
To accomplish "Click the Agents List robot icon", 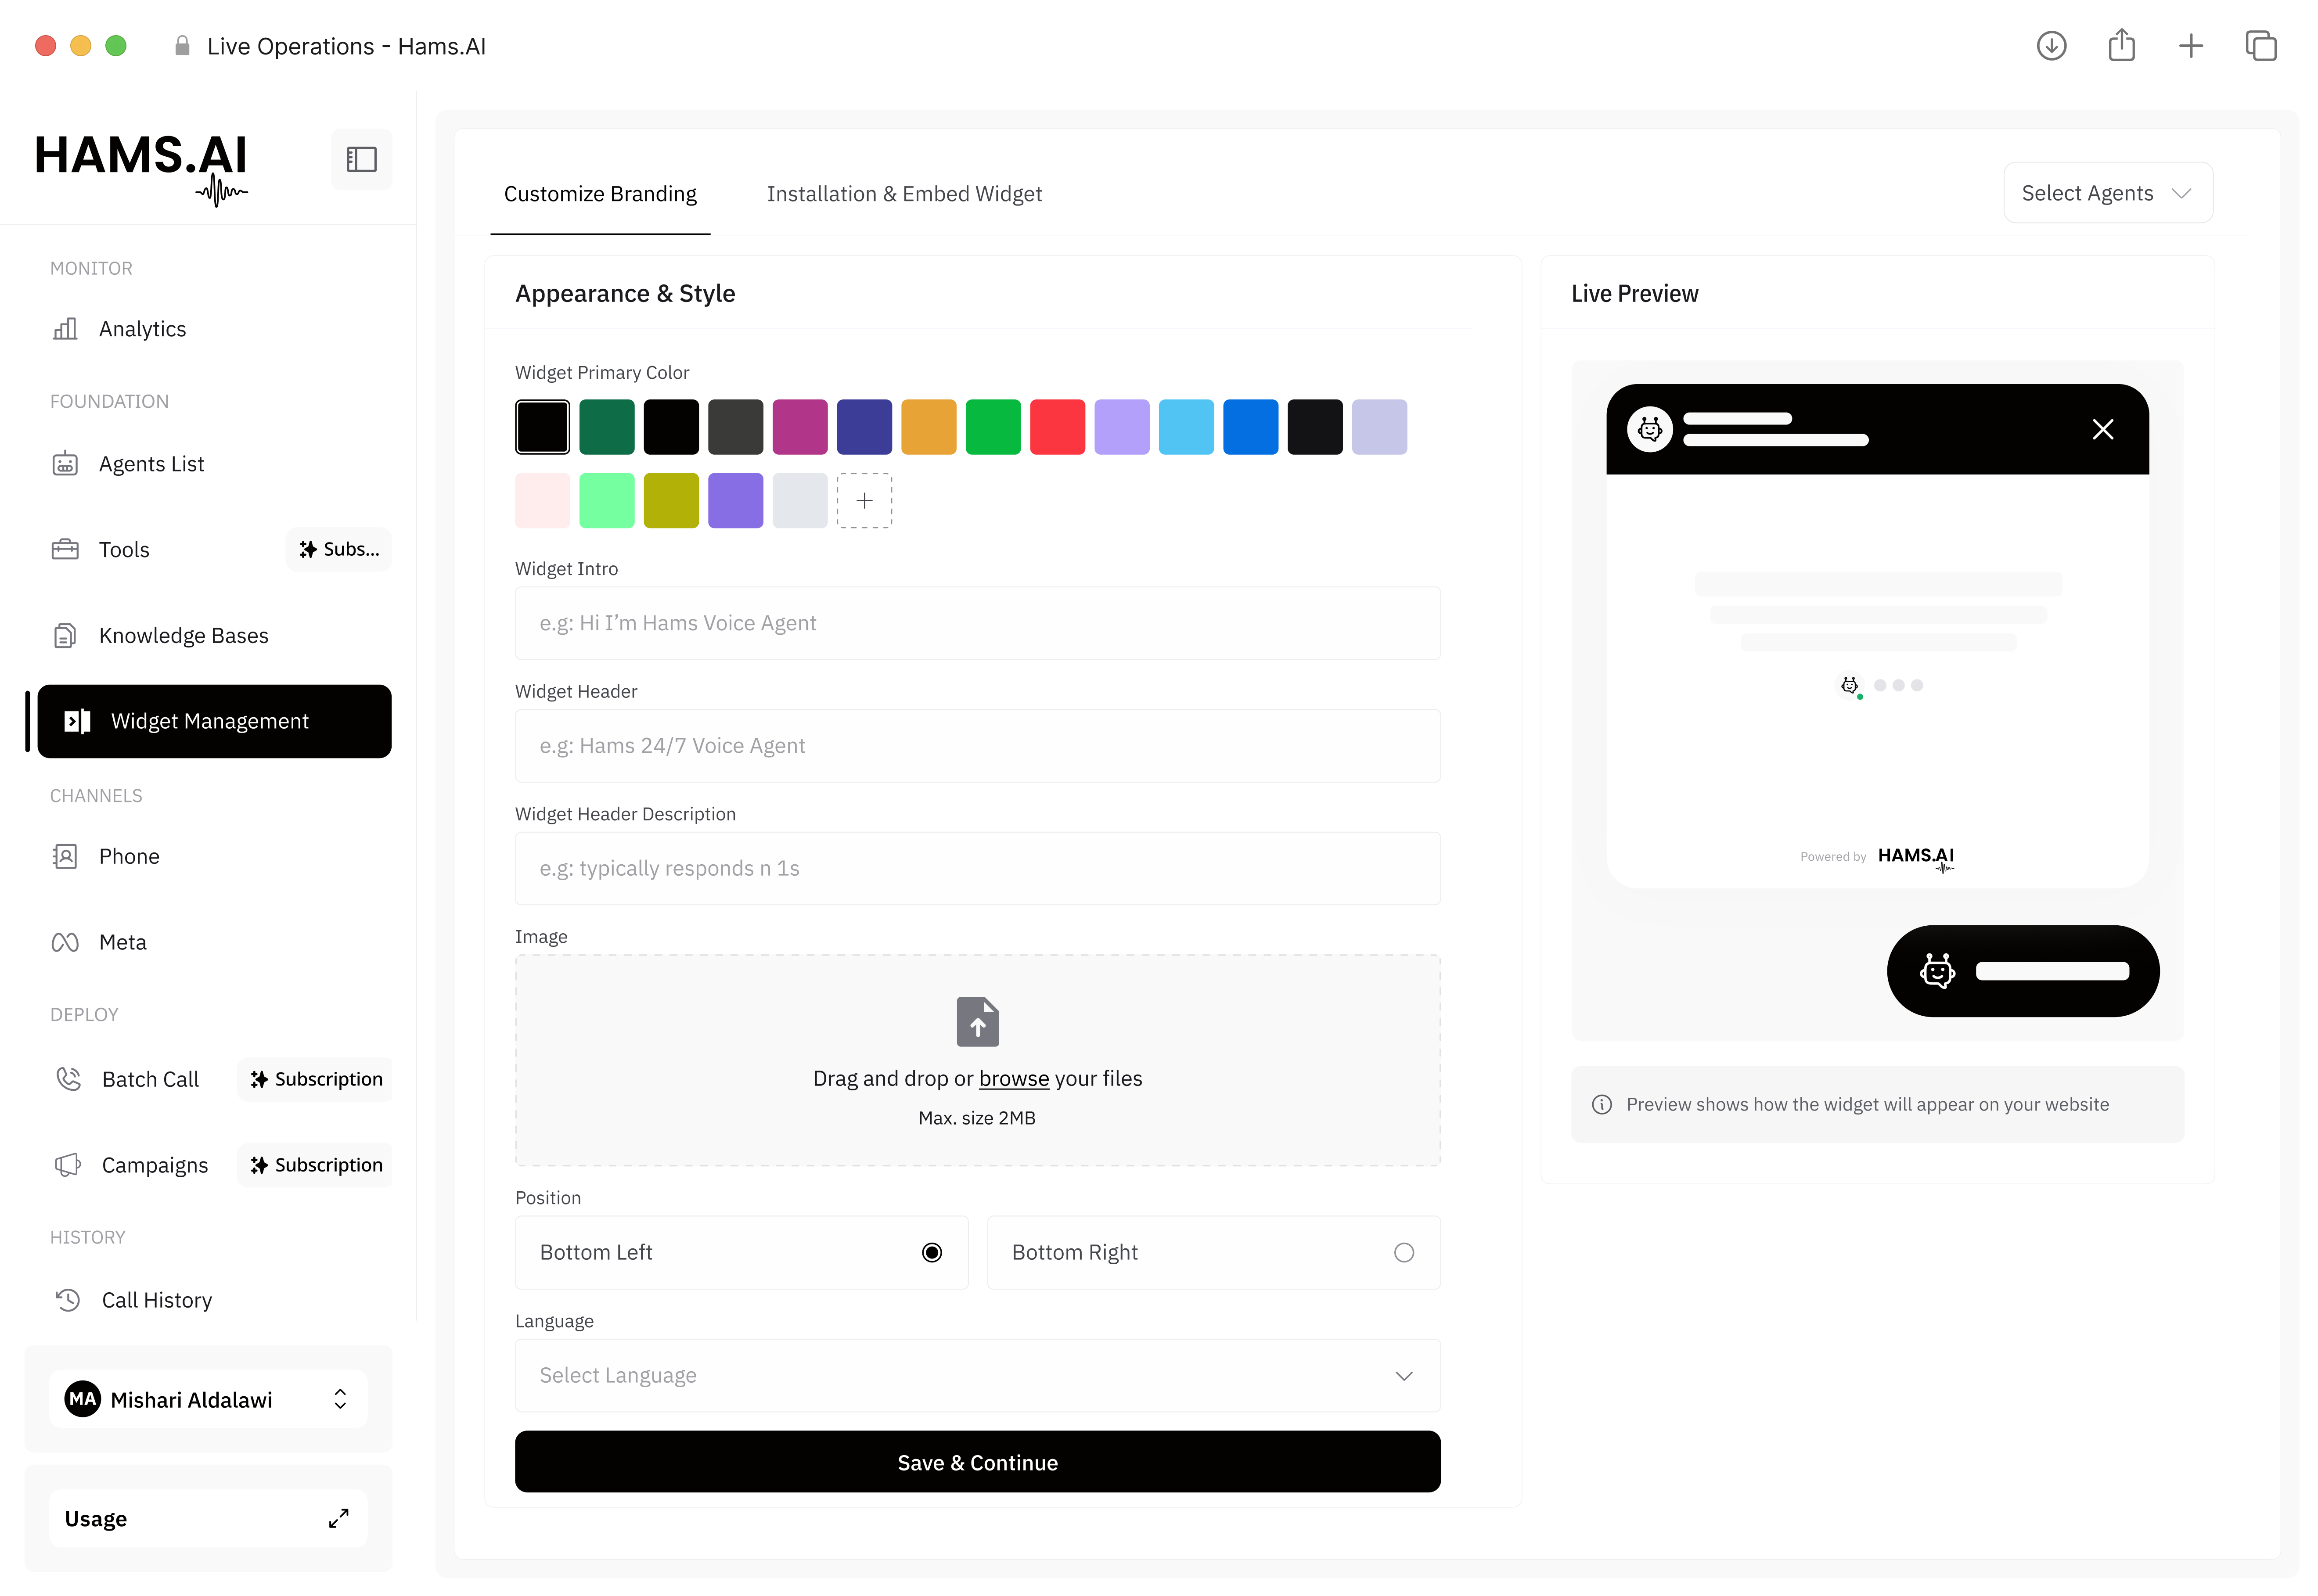I will click(65, 464).
